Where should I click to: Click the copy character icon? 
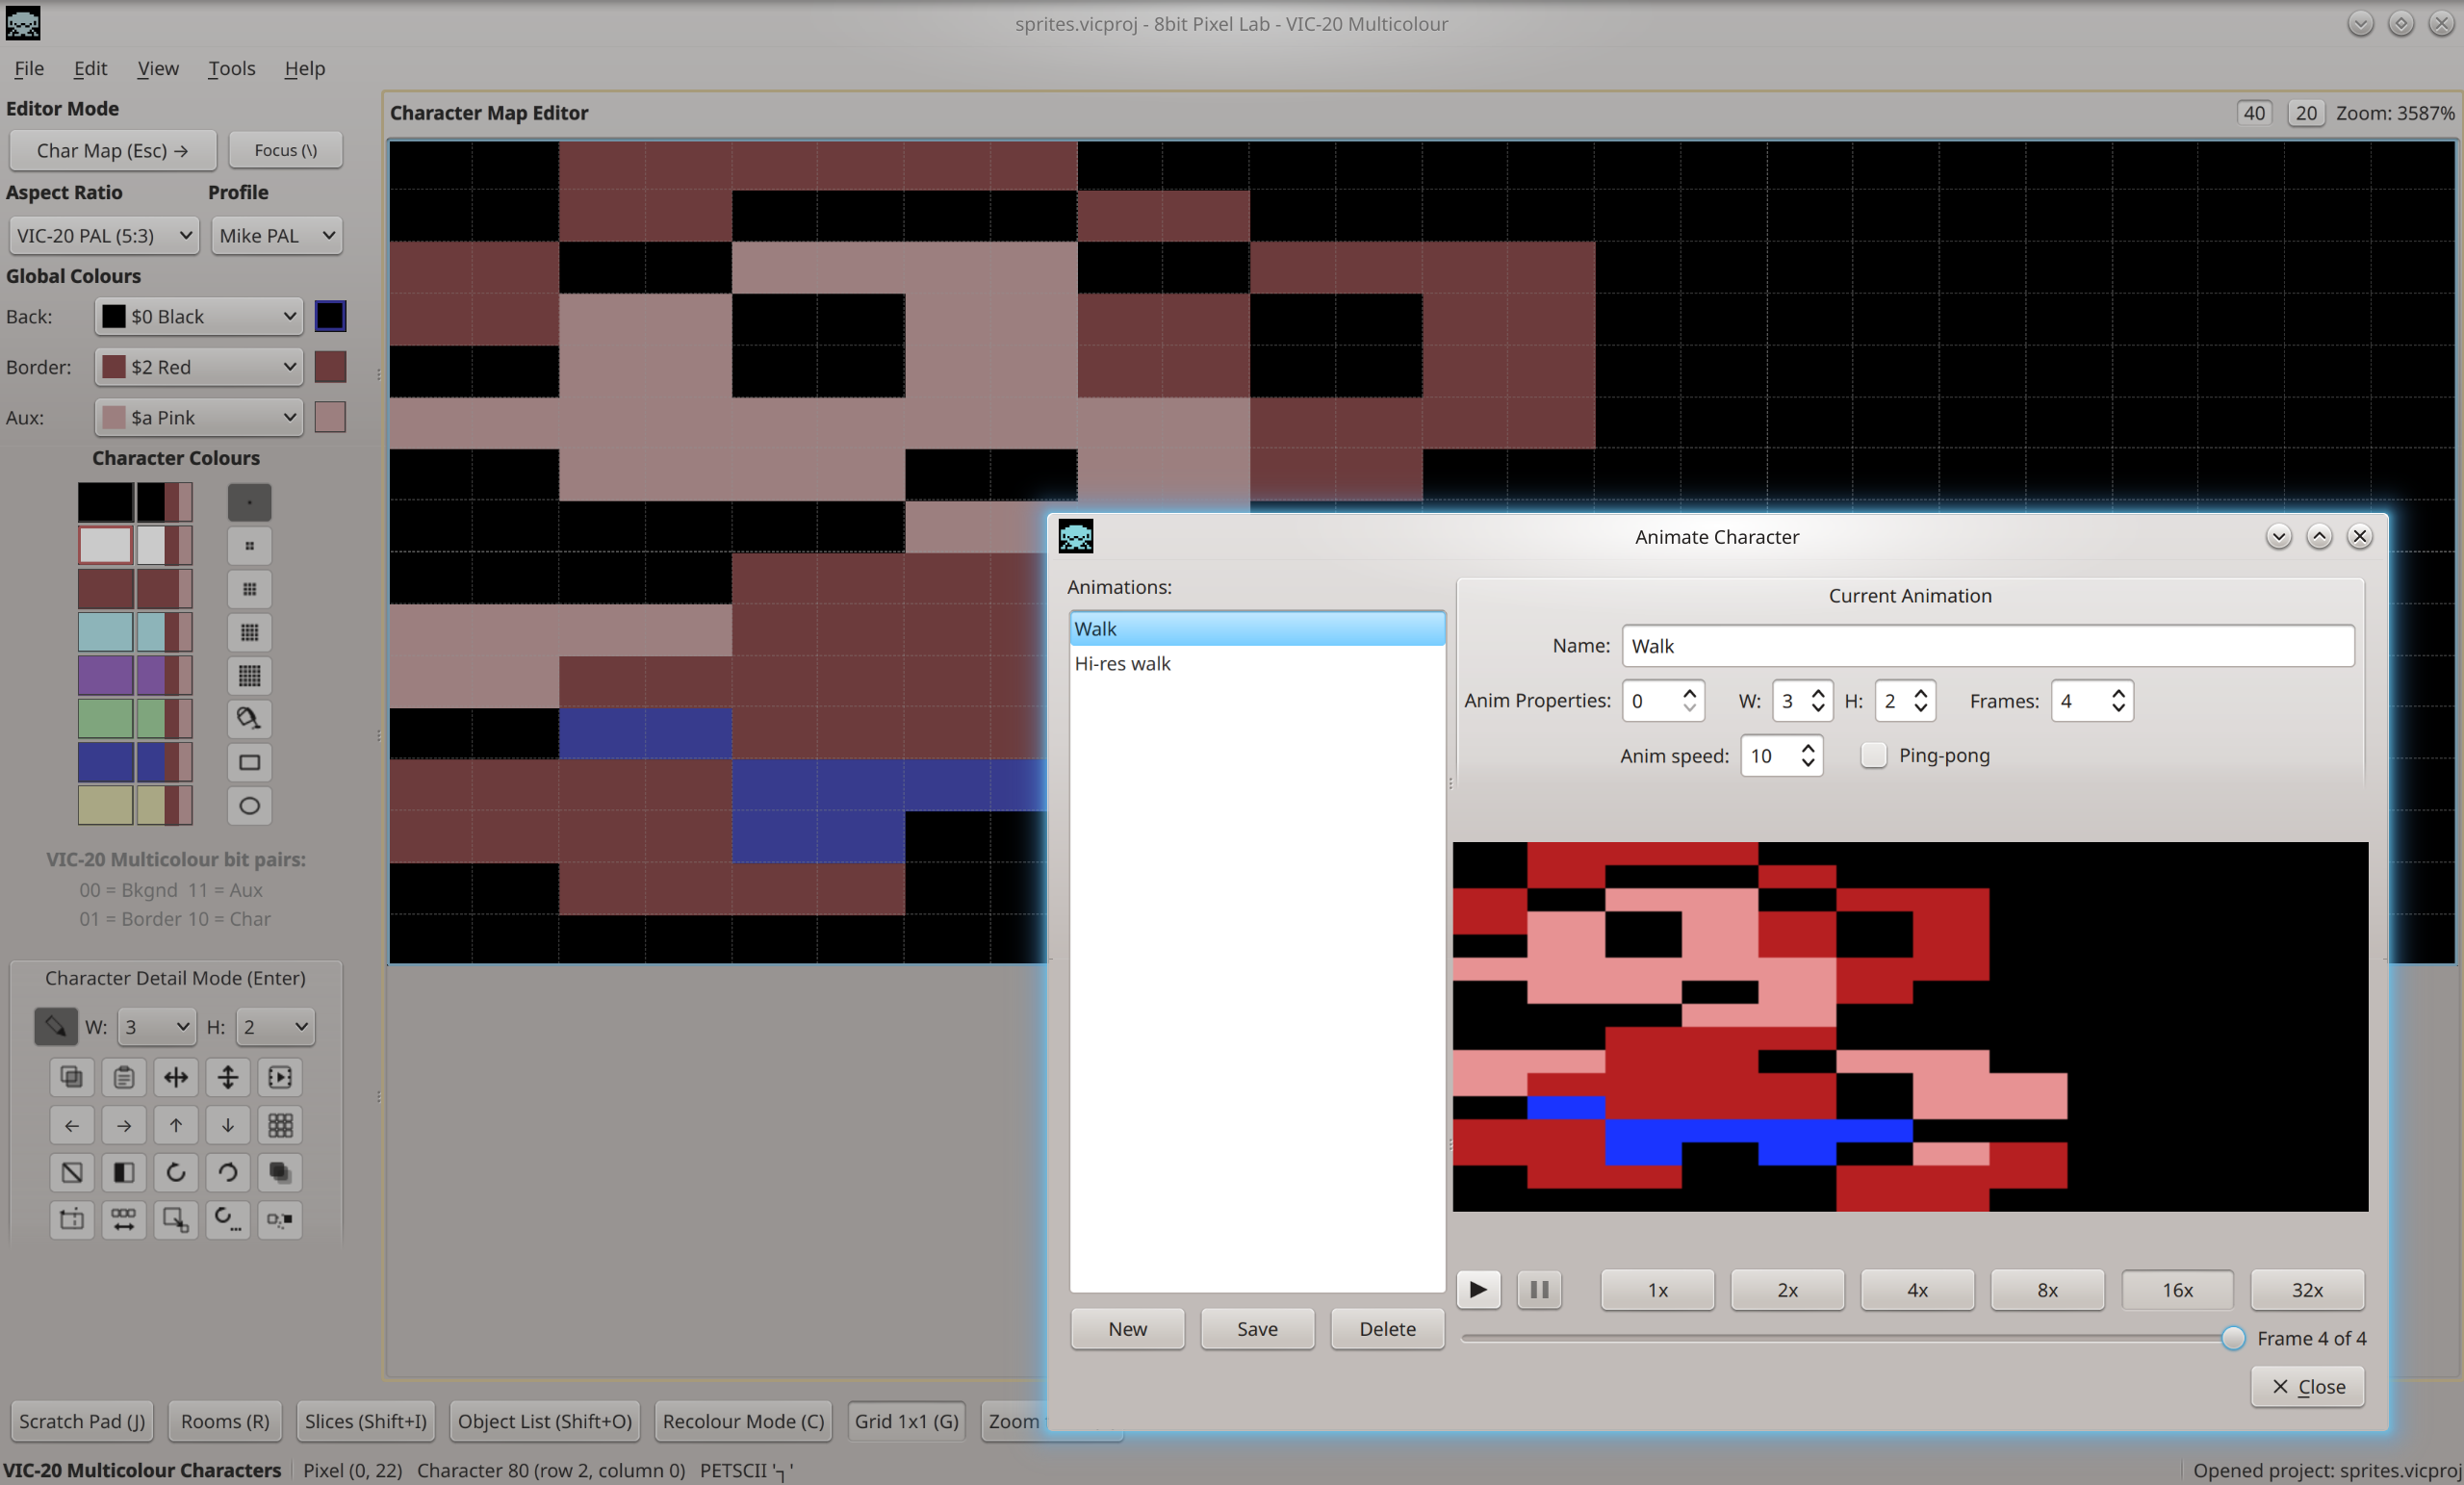[71, 1077]
